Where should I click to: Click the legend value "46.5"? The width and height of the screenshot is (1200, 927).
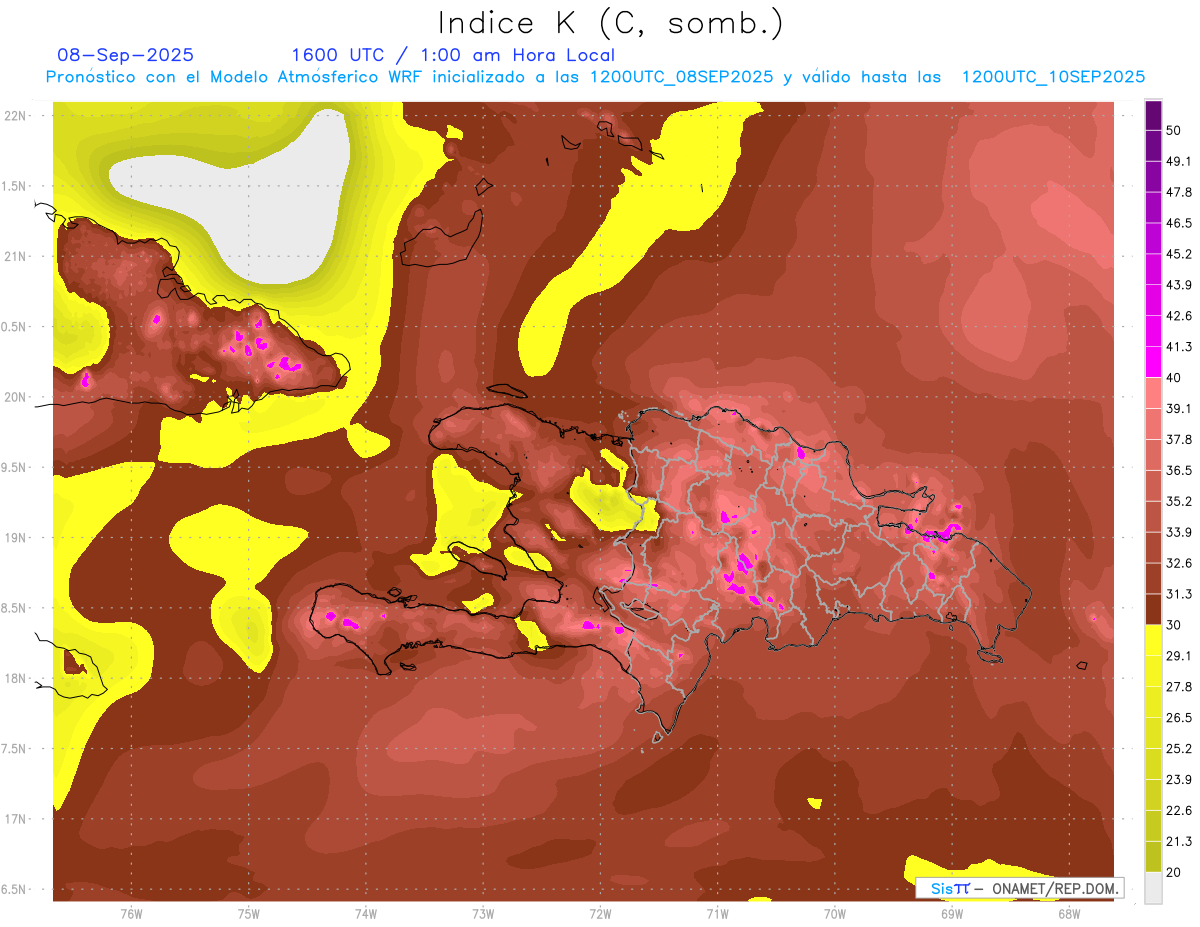point(1178,223)
